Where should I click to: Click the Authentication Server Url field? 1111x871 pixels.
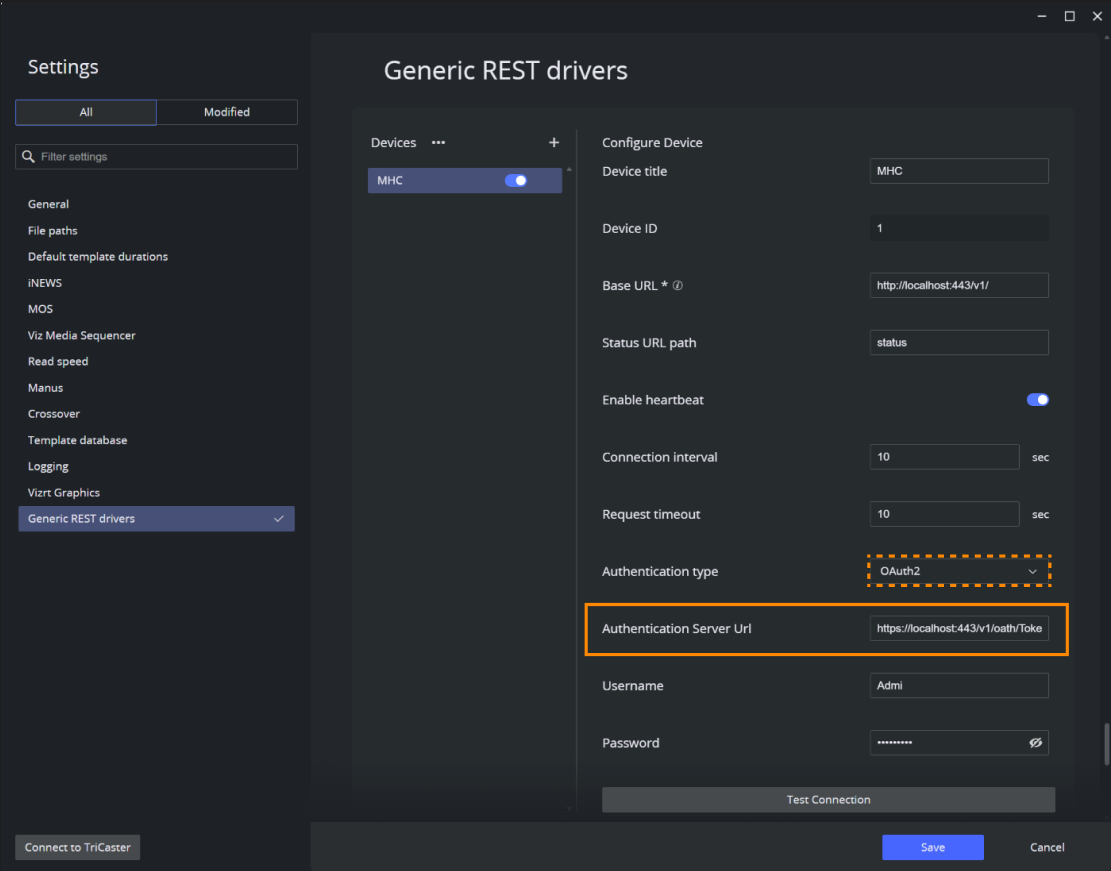pos(959,629)
